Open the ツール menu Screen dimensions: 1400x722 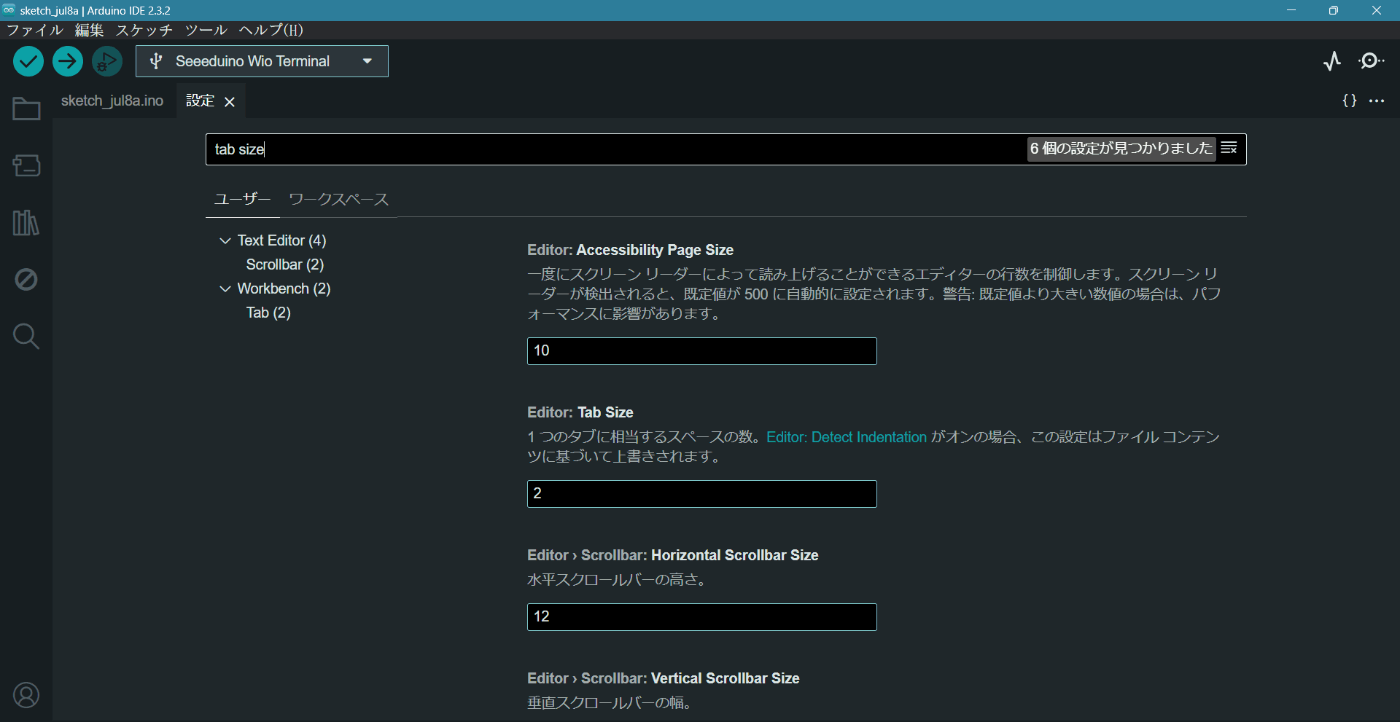[206, 30]
